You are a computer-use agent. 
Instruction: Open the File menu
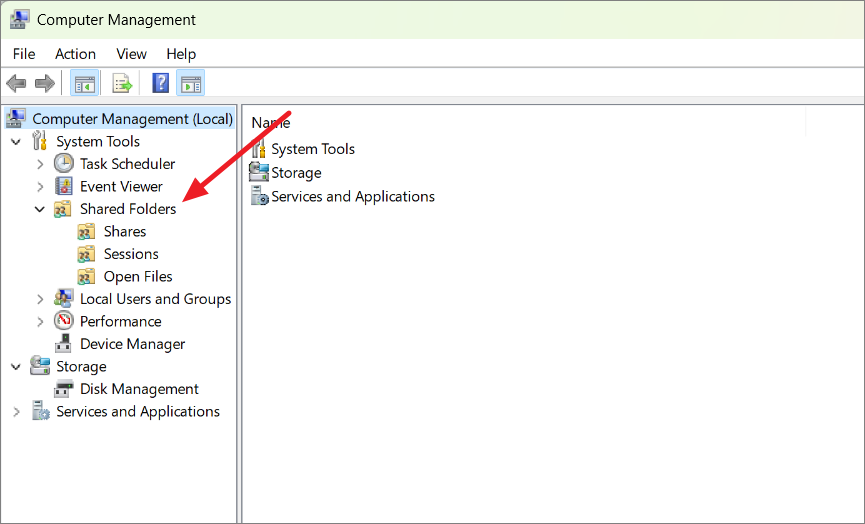24,54
